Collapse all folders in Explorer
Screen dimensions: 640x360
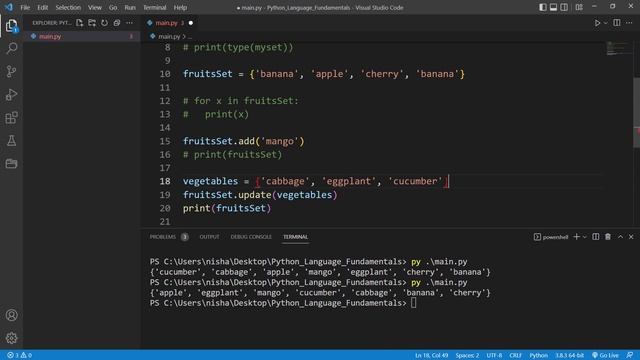(117, 23)
